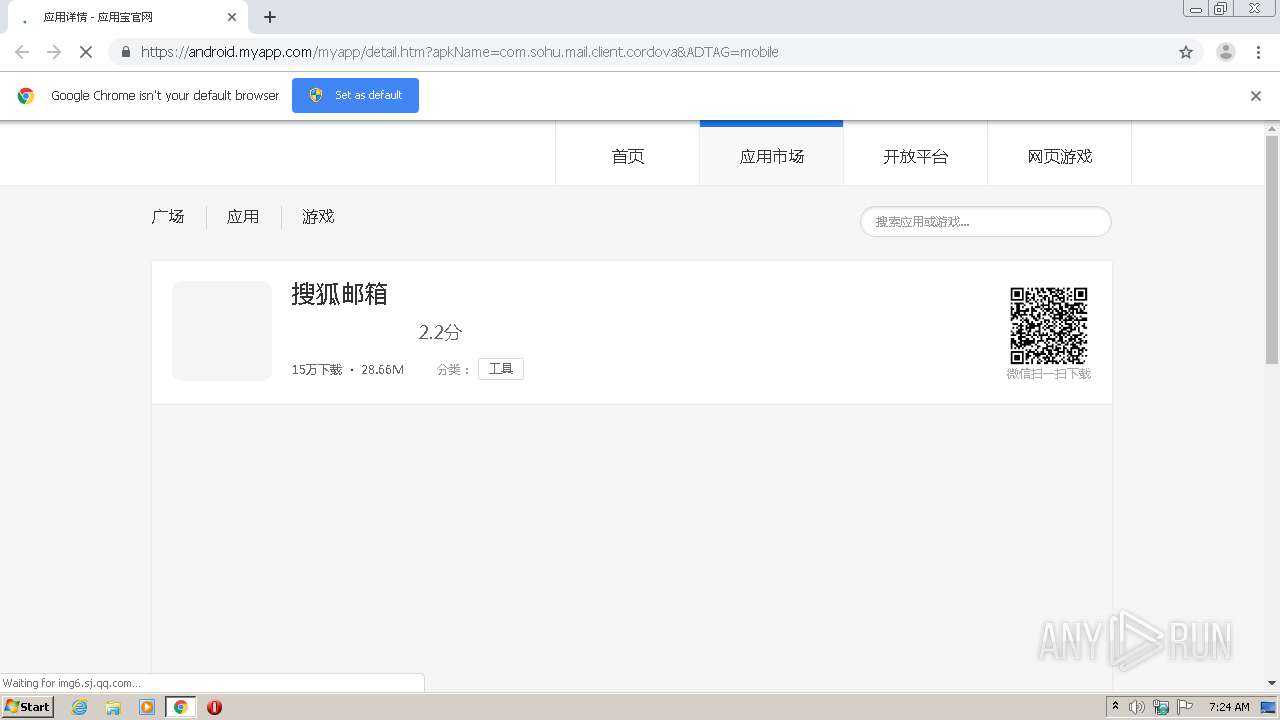This screenshot has height=720, width=1280.
Task: Open a new tab with plus button
Action: (x=270, y=17)
